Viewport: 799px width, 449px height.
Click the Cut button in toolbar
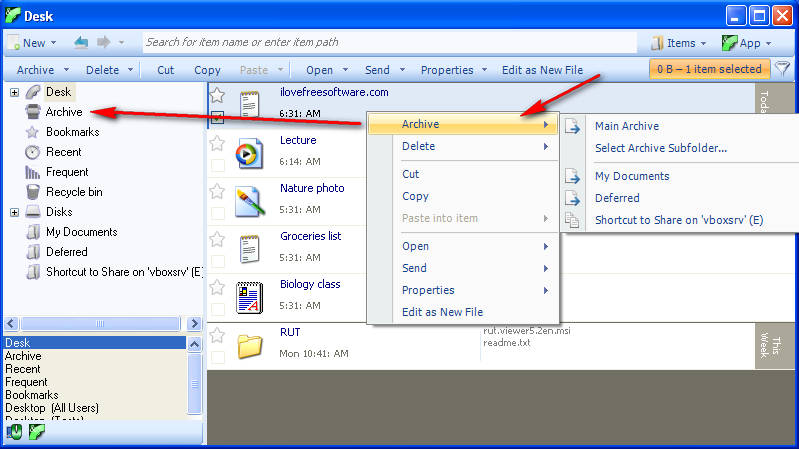click(165, 70)
